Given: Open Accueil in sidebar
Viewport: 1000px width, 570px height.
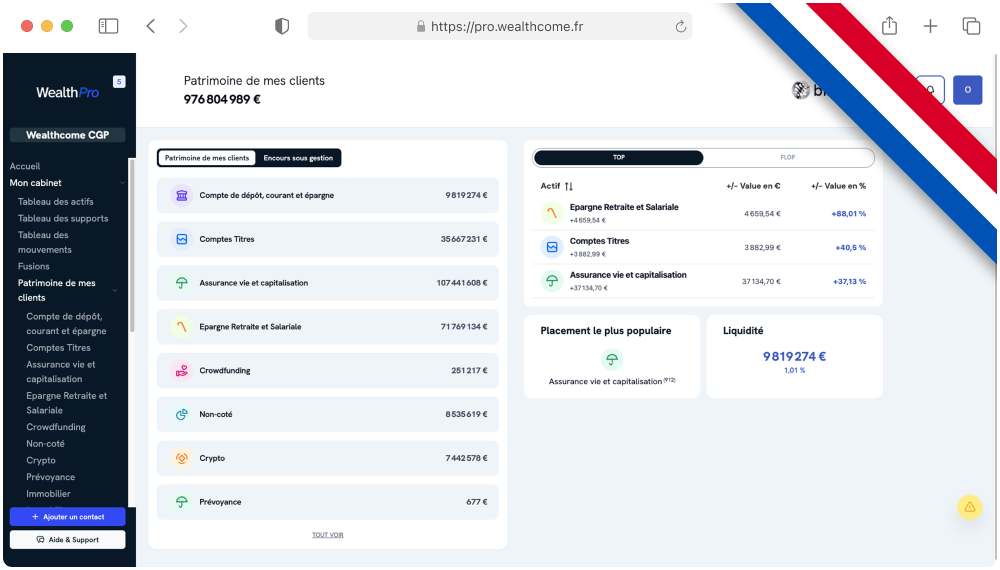Looking at the screenshot, I should [25, 166].
